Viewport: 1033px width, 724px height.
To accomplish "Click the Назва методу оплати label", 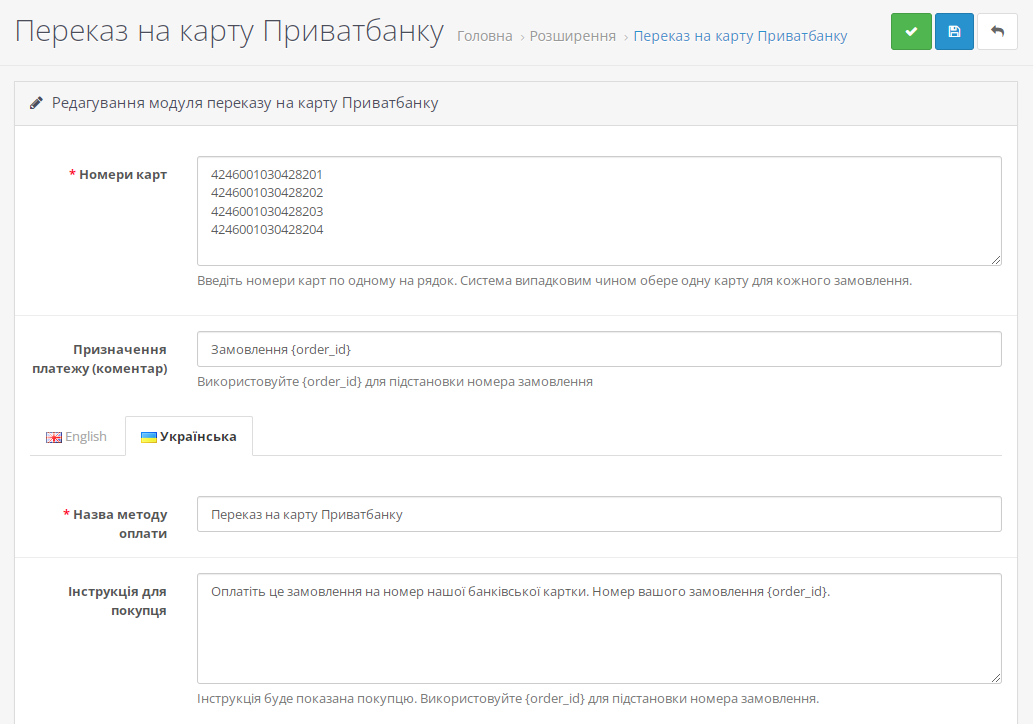I will point(120,524).
